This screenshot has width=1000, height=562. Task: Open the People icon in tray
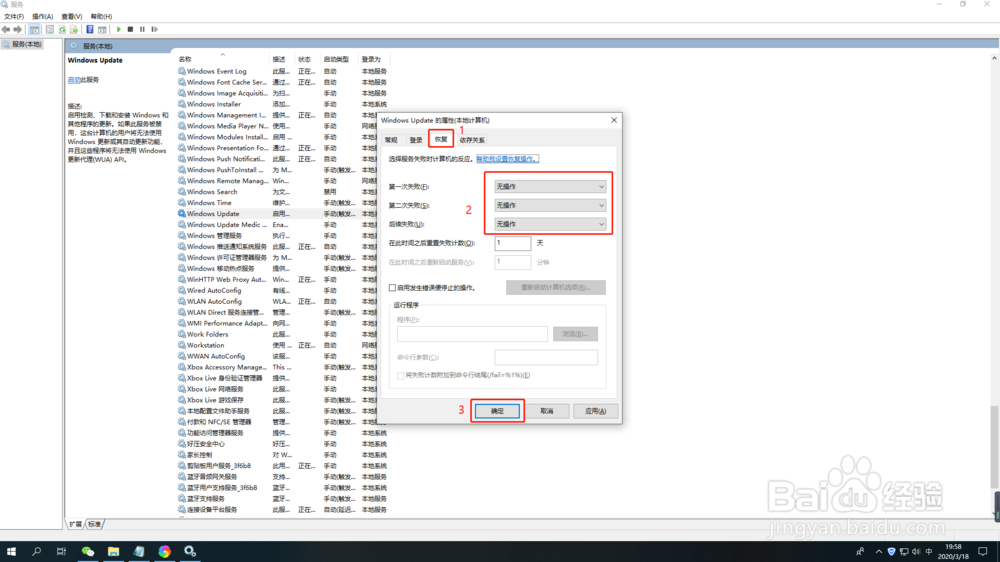[860, 551]
